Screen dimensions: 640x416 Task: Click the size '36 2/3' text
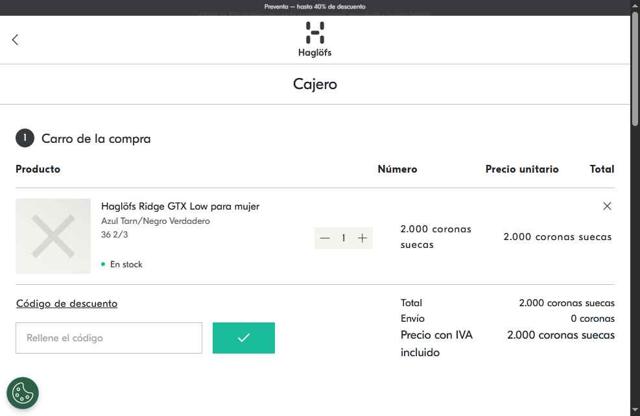pos(114,234)
